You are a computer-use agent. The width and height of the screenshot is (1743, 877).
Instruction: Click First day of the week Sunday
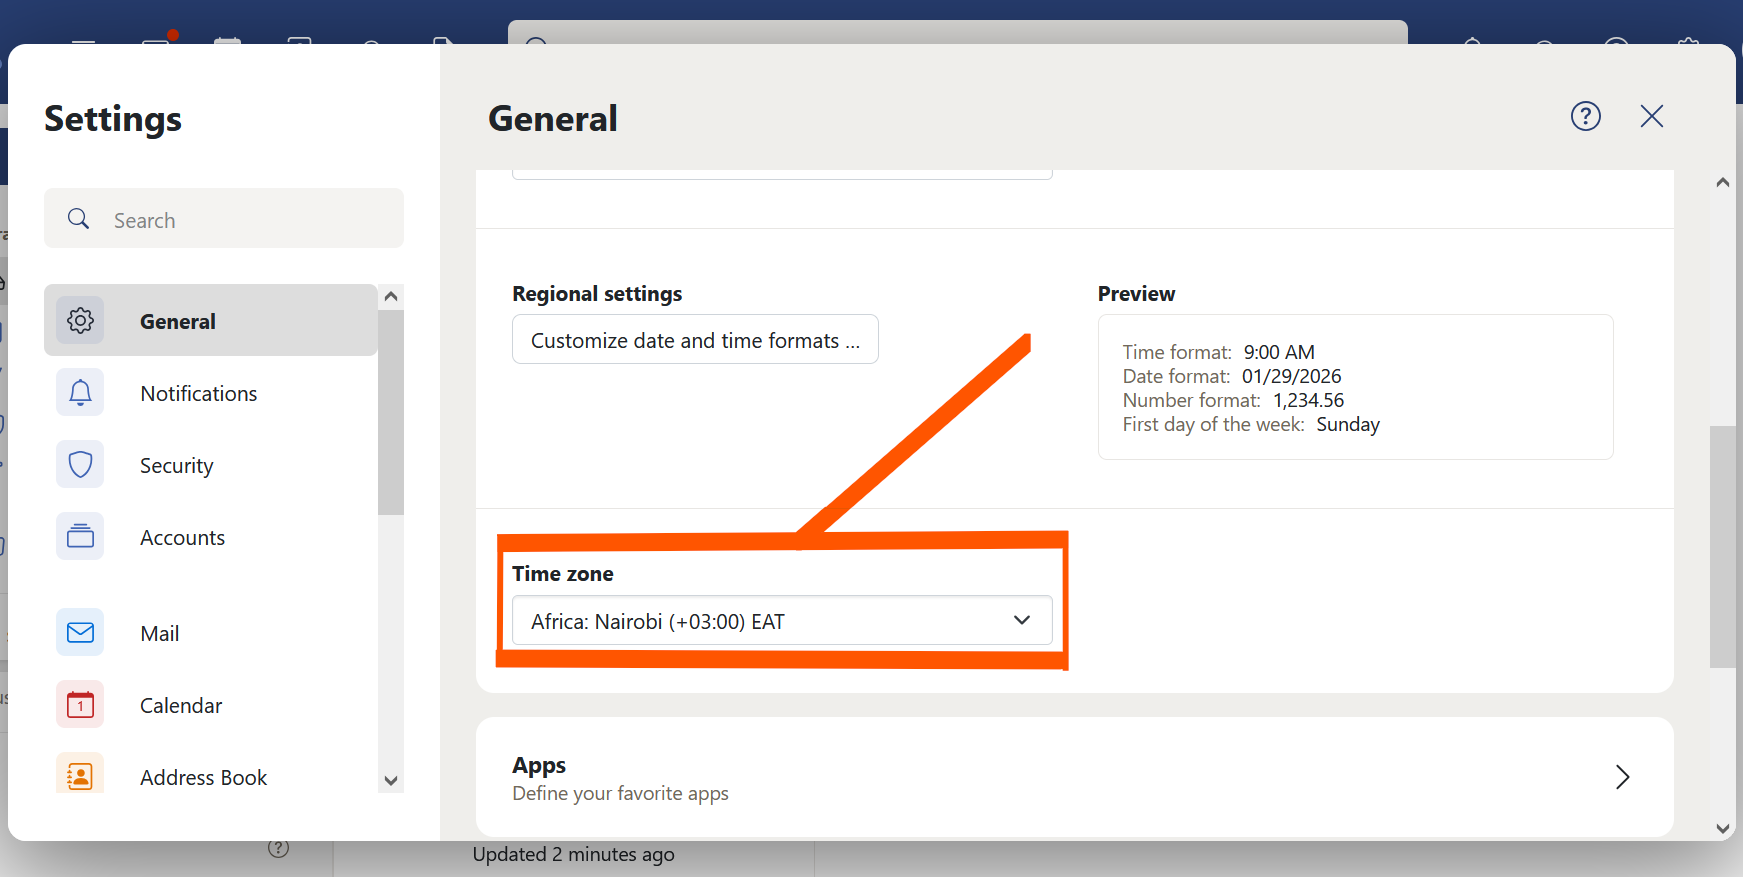click(x=1251, y=424)
